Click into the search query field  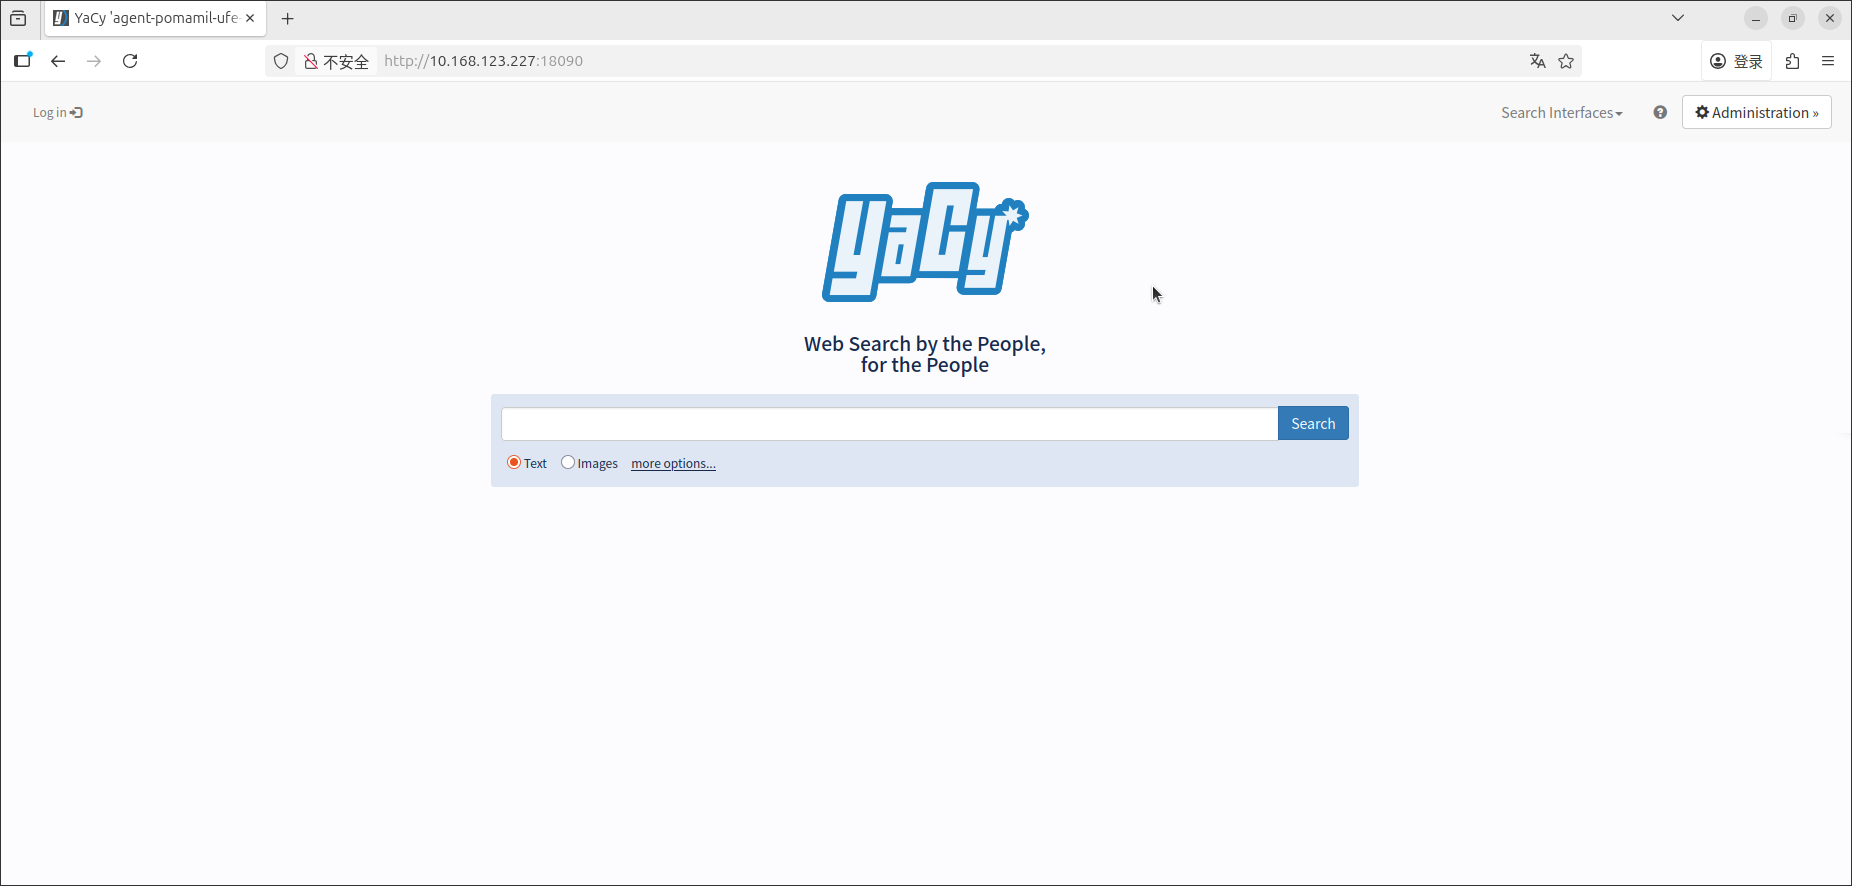(888, 424)
